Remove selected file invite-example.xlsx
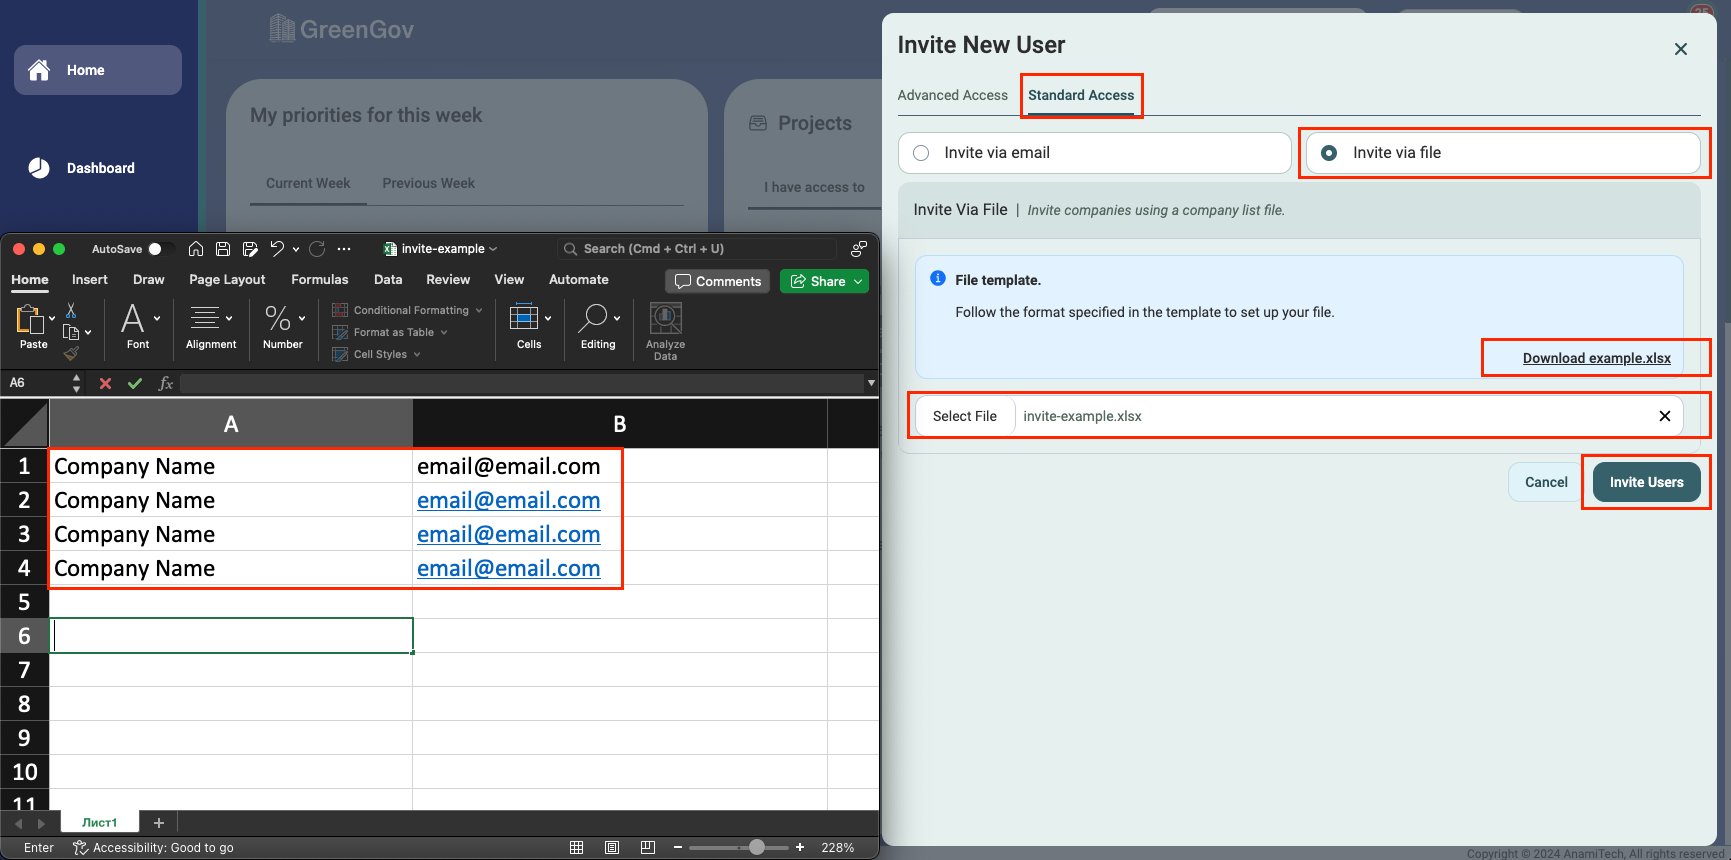 tap(1665, 416)
